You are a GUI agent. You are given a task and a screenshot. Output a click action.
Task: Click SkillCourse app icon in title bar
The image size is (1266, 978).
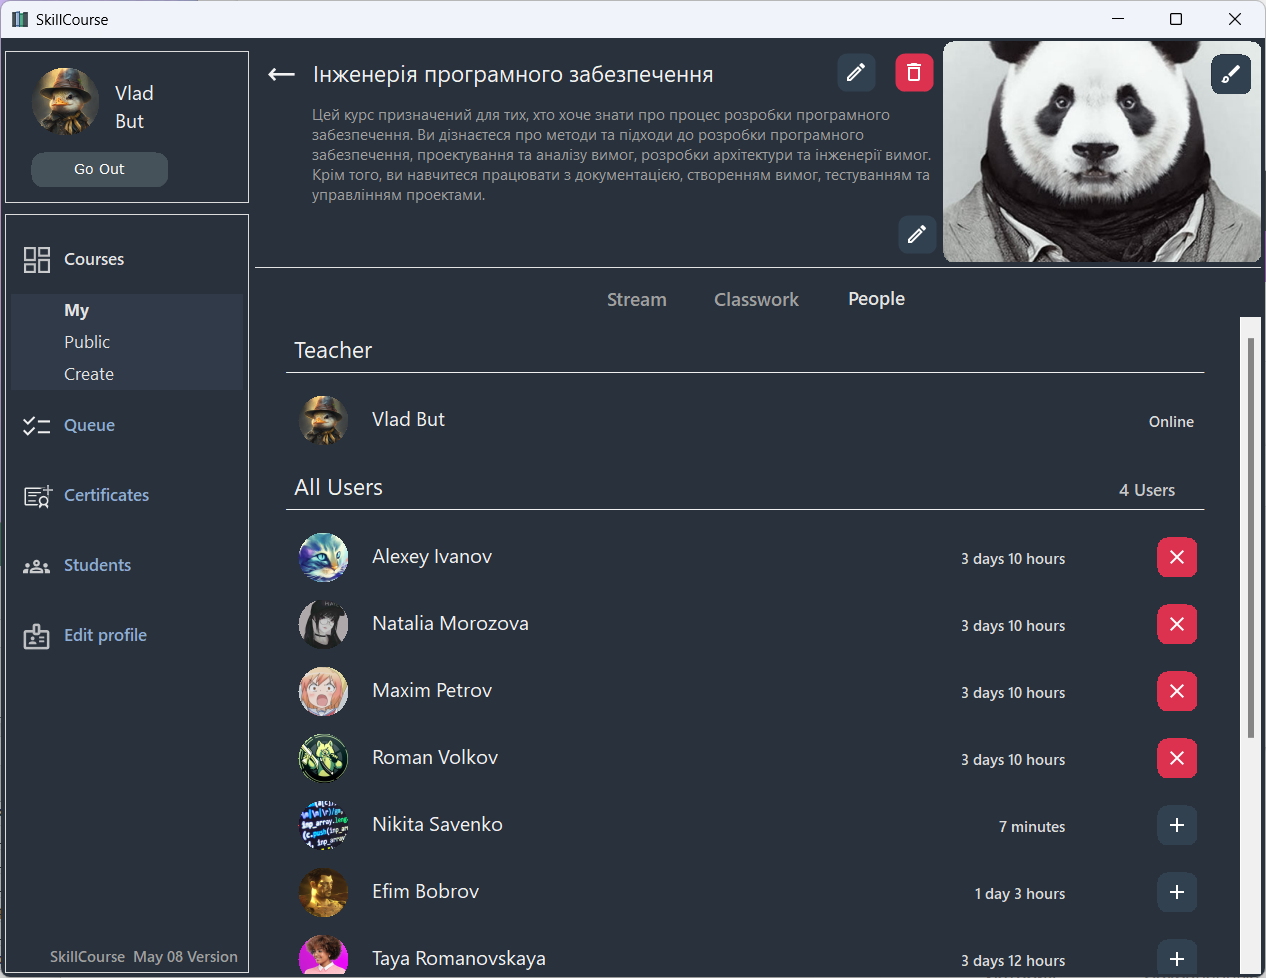(x=20, y=19)
